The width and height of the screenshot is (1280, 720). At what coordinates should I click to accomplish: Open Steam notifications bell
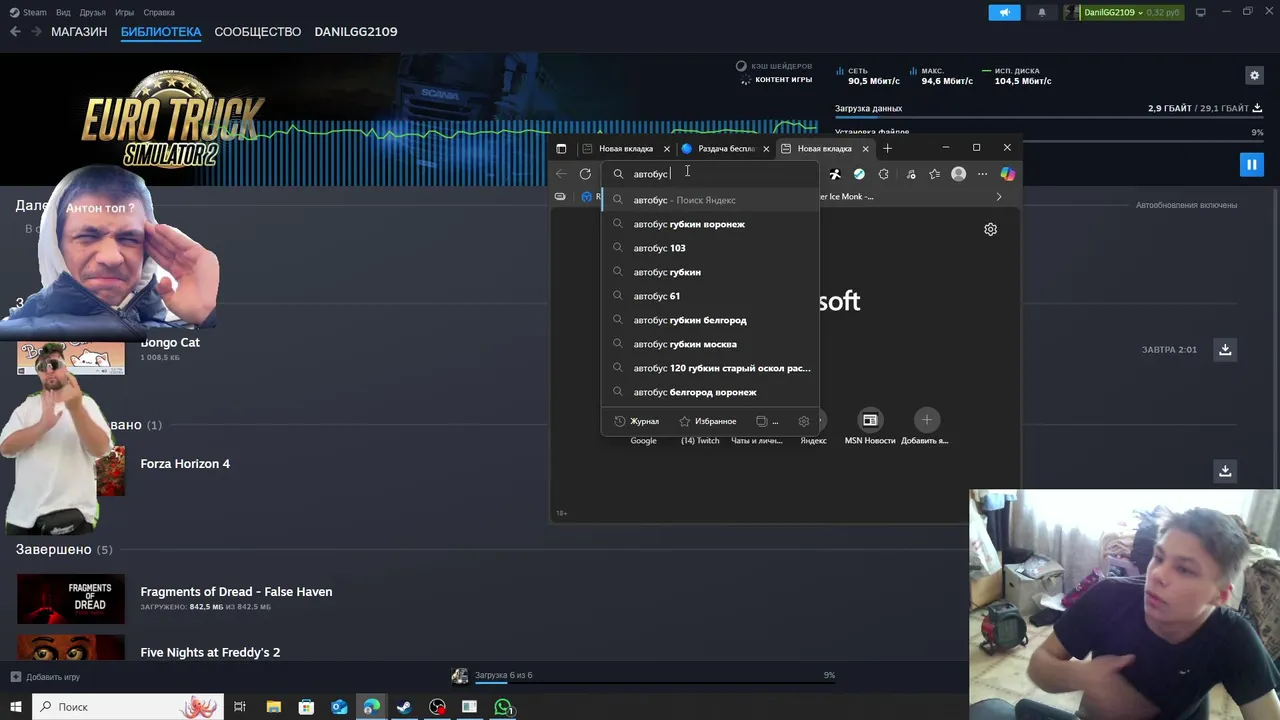(x=1041, y=12)
